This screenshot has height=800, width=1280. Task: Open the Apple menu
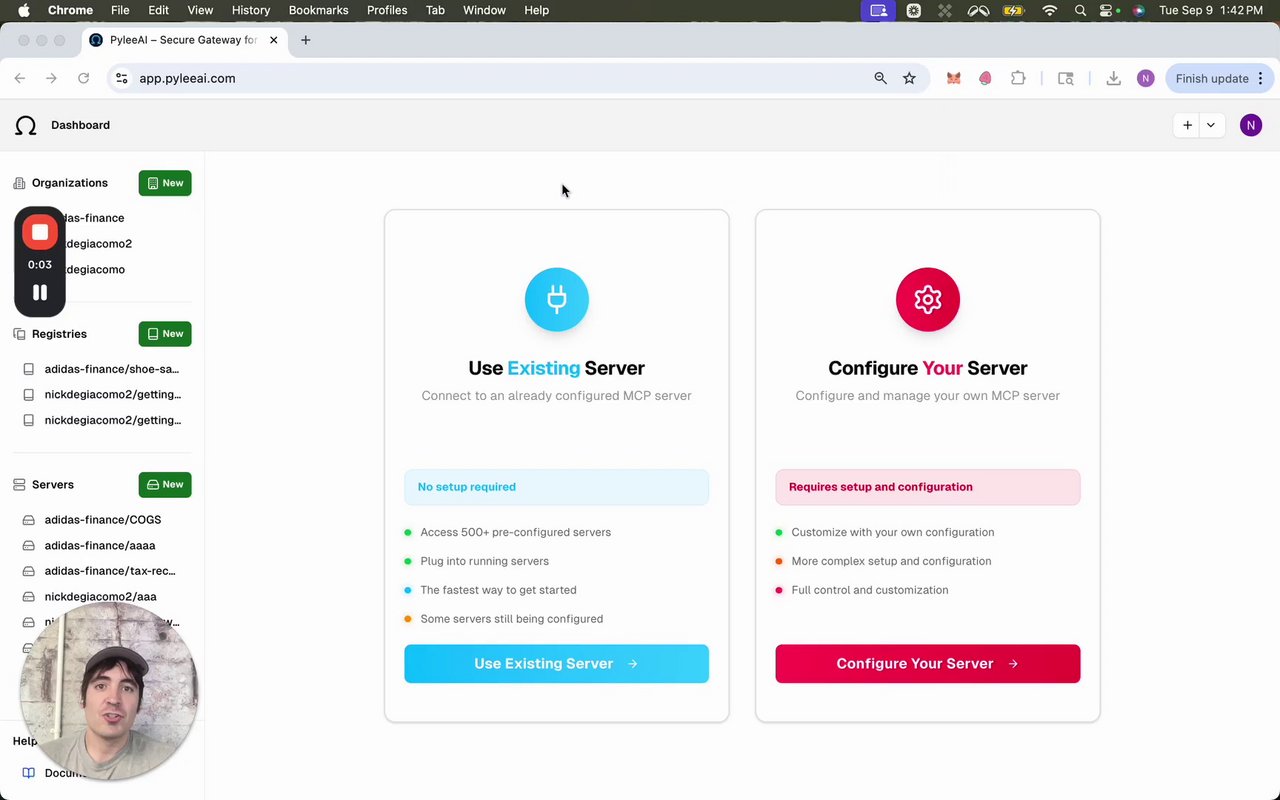point(24,10)
